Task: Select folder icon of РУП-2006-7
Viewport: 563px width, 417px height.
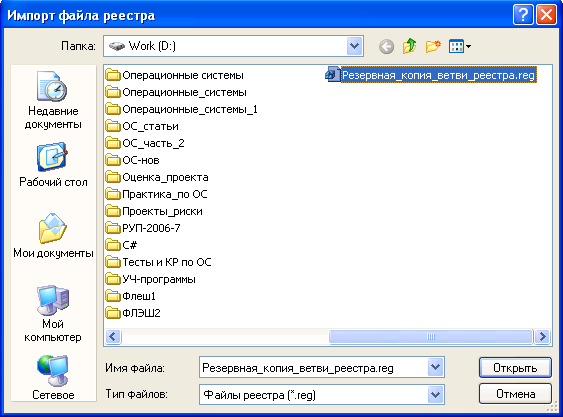Action: [113, 228]
